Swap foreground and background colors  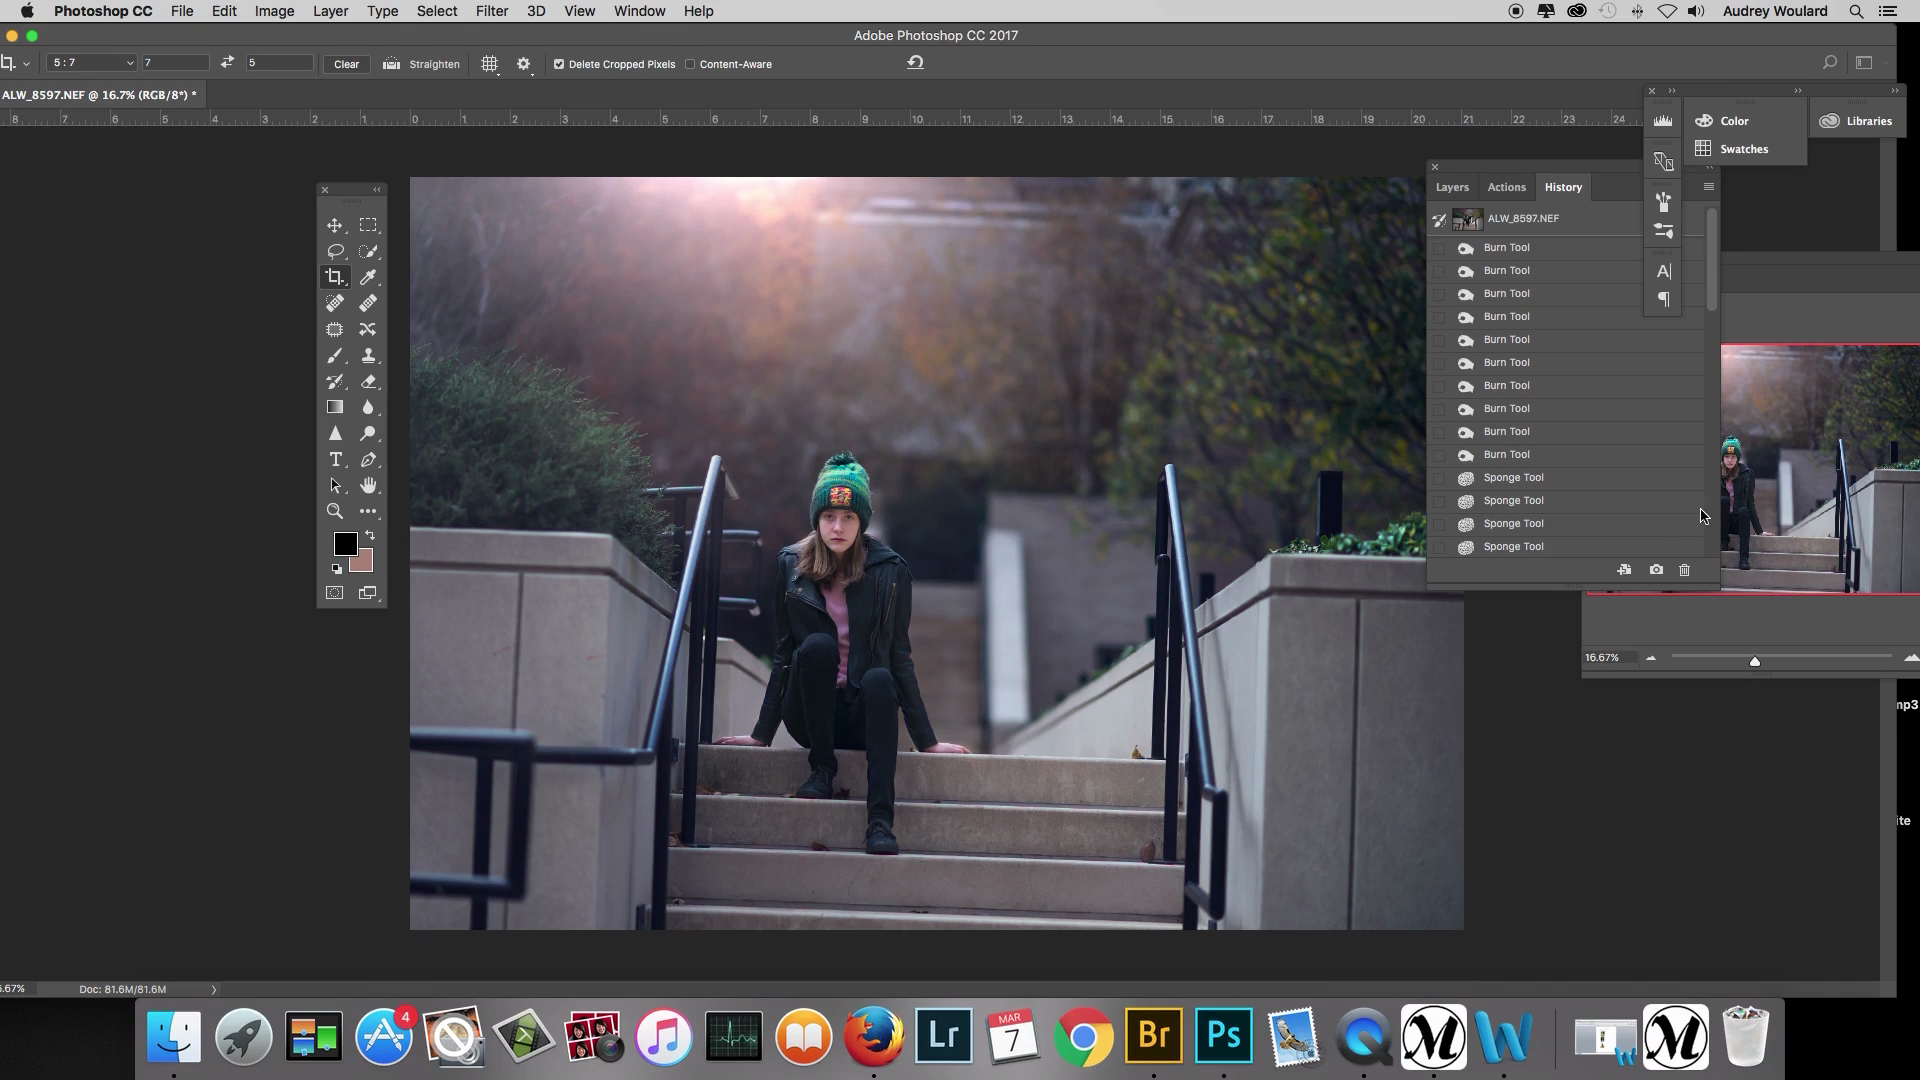pos(370,535)
